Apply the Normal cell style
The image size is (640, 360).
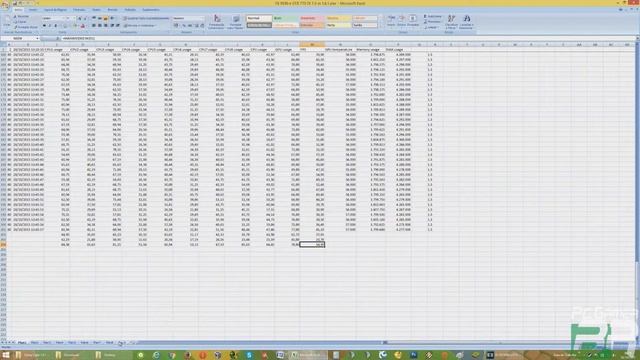click(x=259, y=18)
